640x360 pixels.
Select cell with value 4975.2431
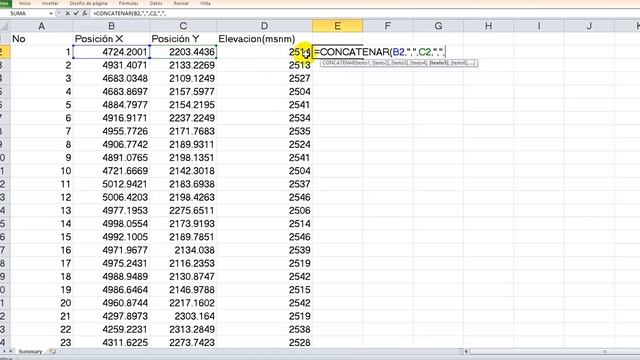click(111, 263)
